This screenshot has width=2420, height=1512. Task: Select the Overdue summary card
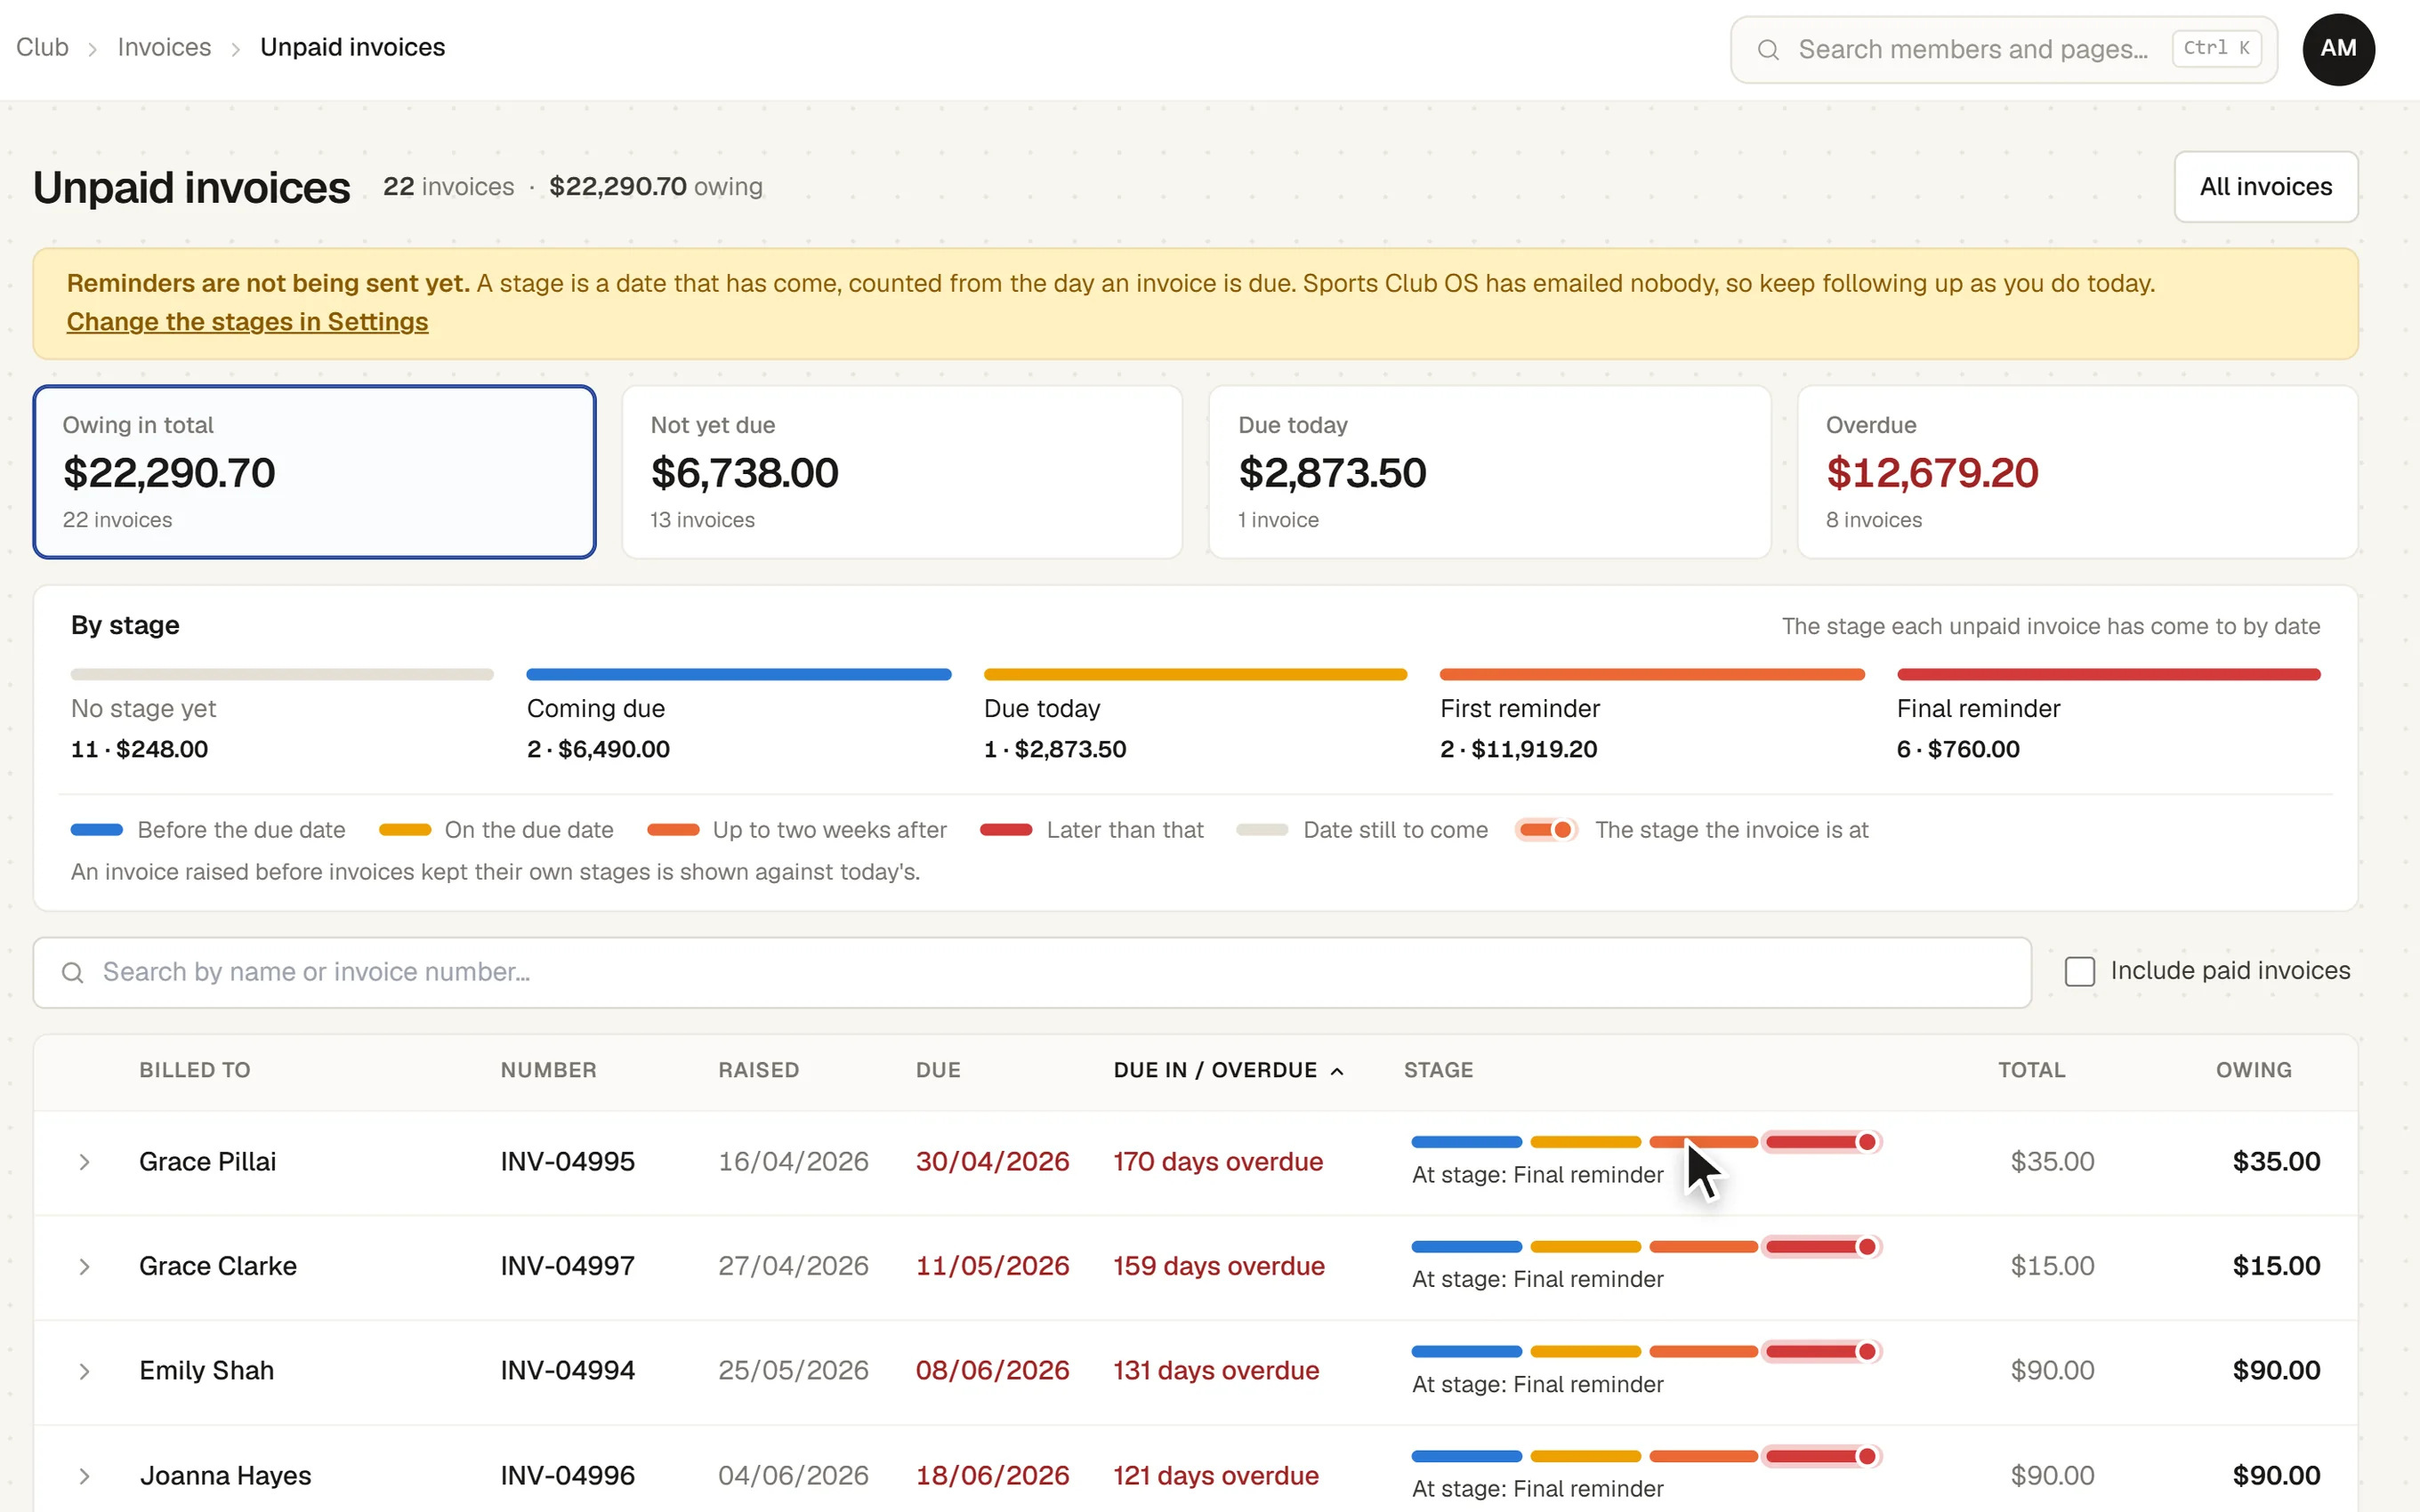pos(2077,471)
